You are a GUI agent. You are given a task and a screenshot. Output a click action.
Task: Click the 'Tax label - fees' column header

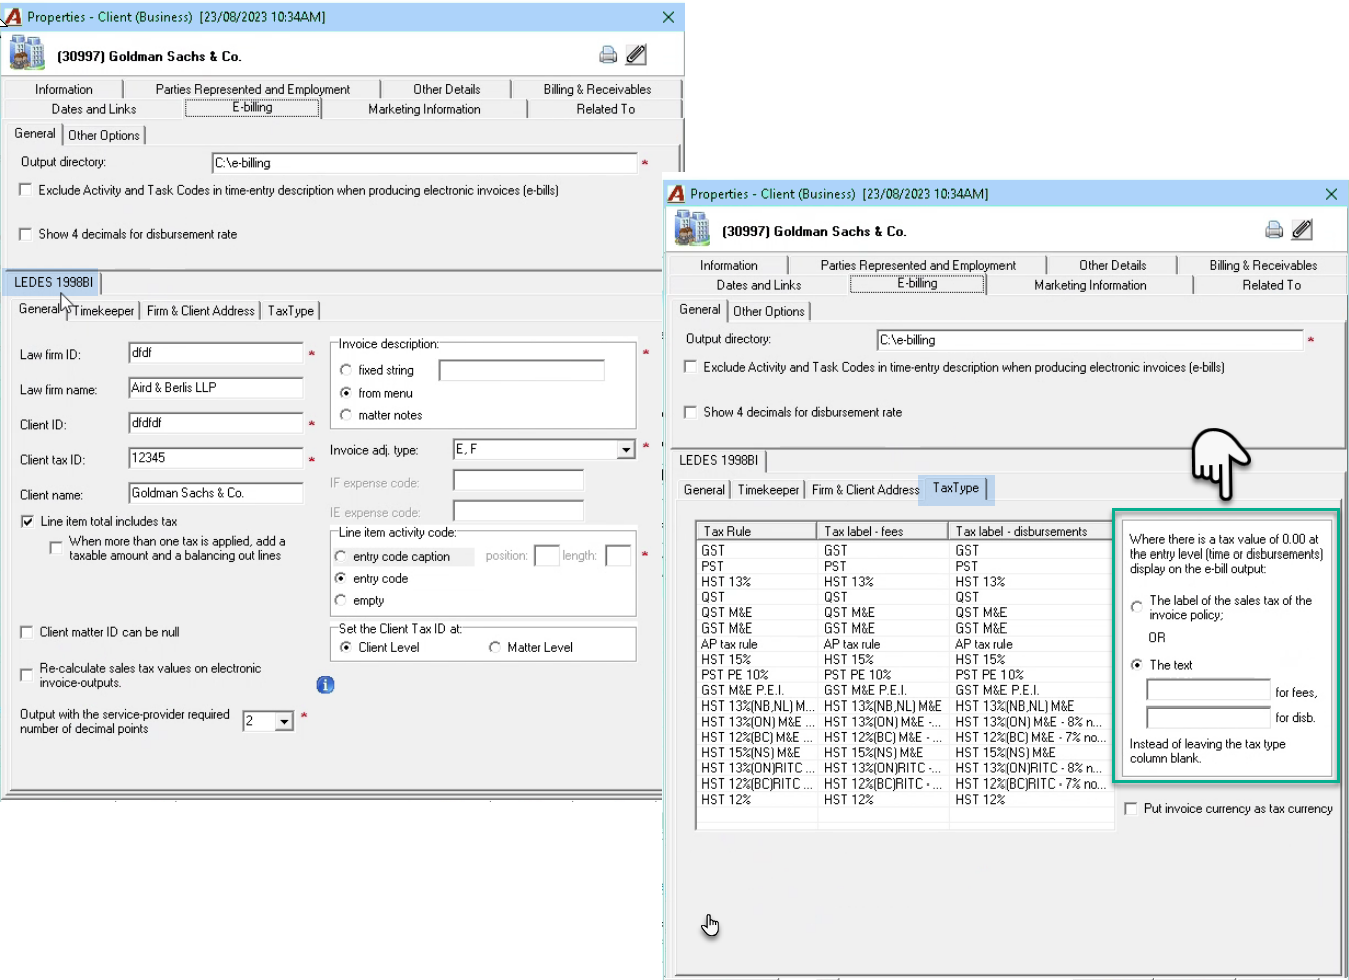(883, 531)
